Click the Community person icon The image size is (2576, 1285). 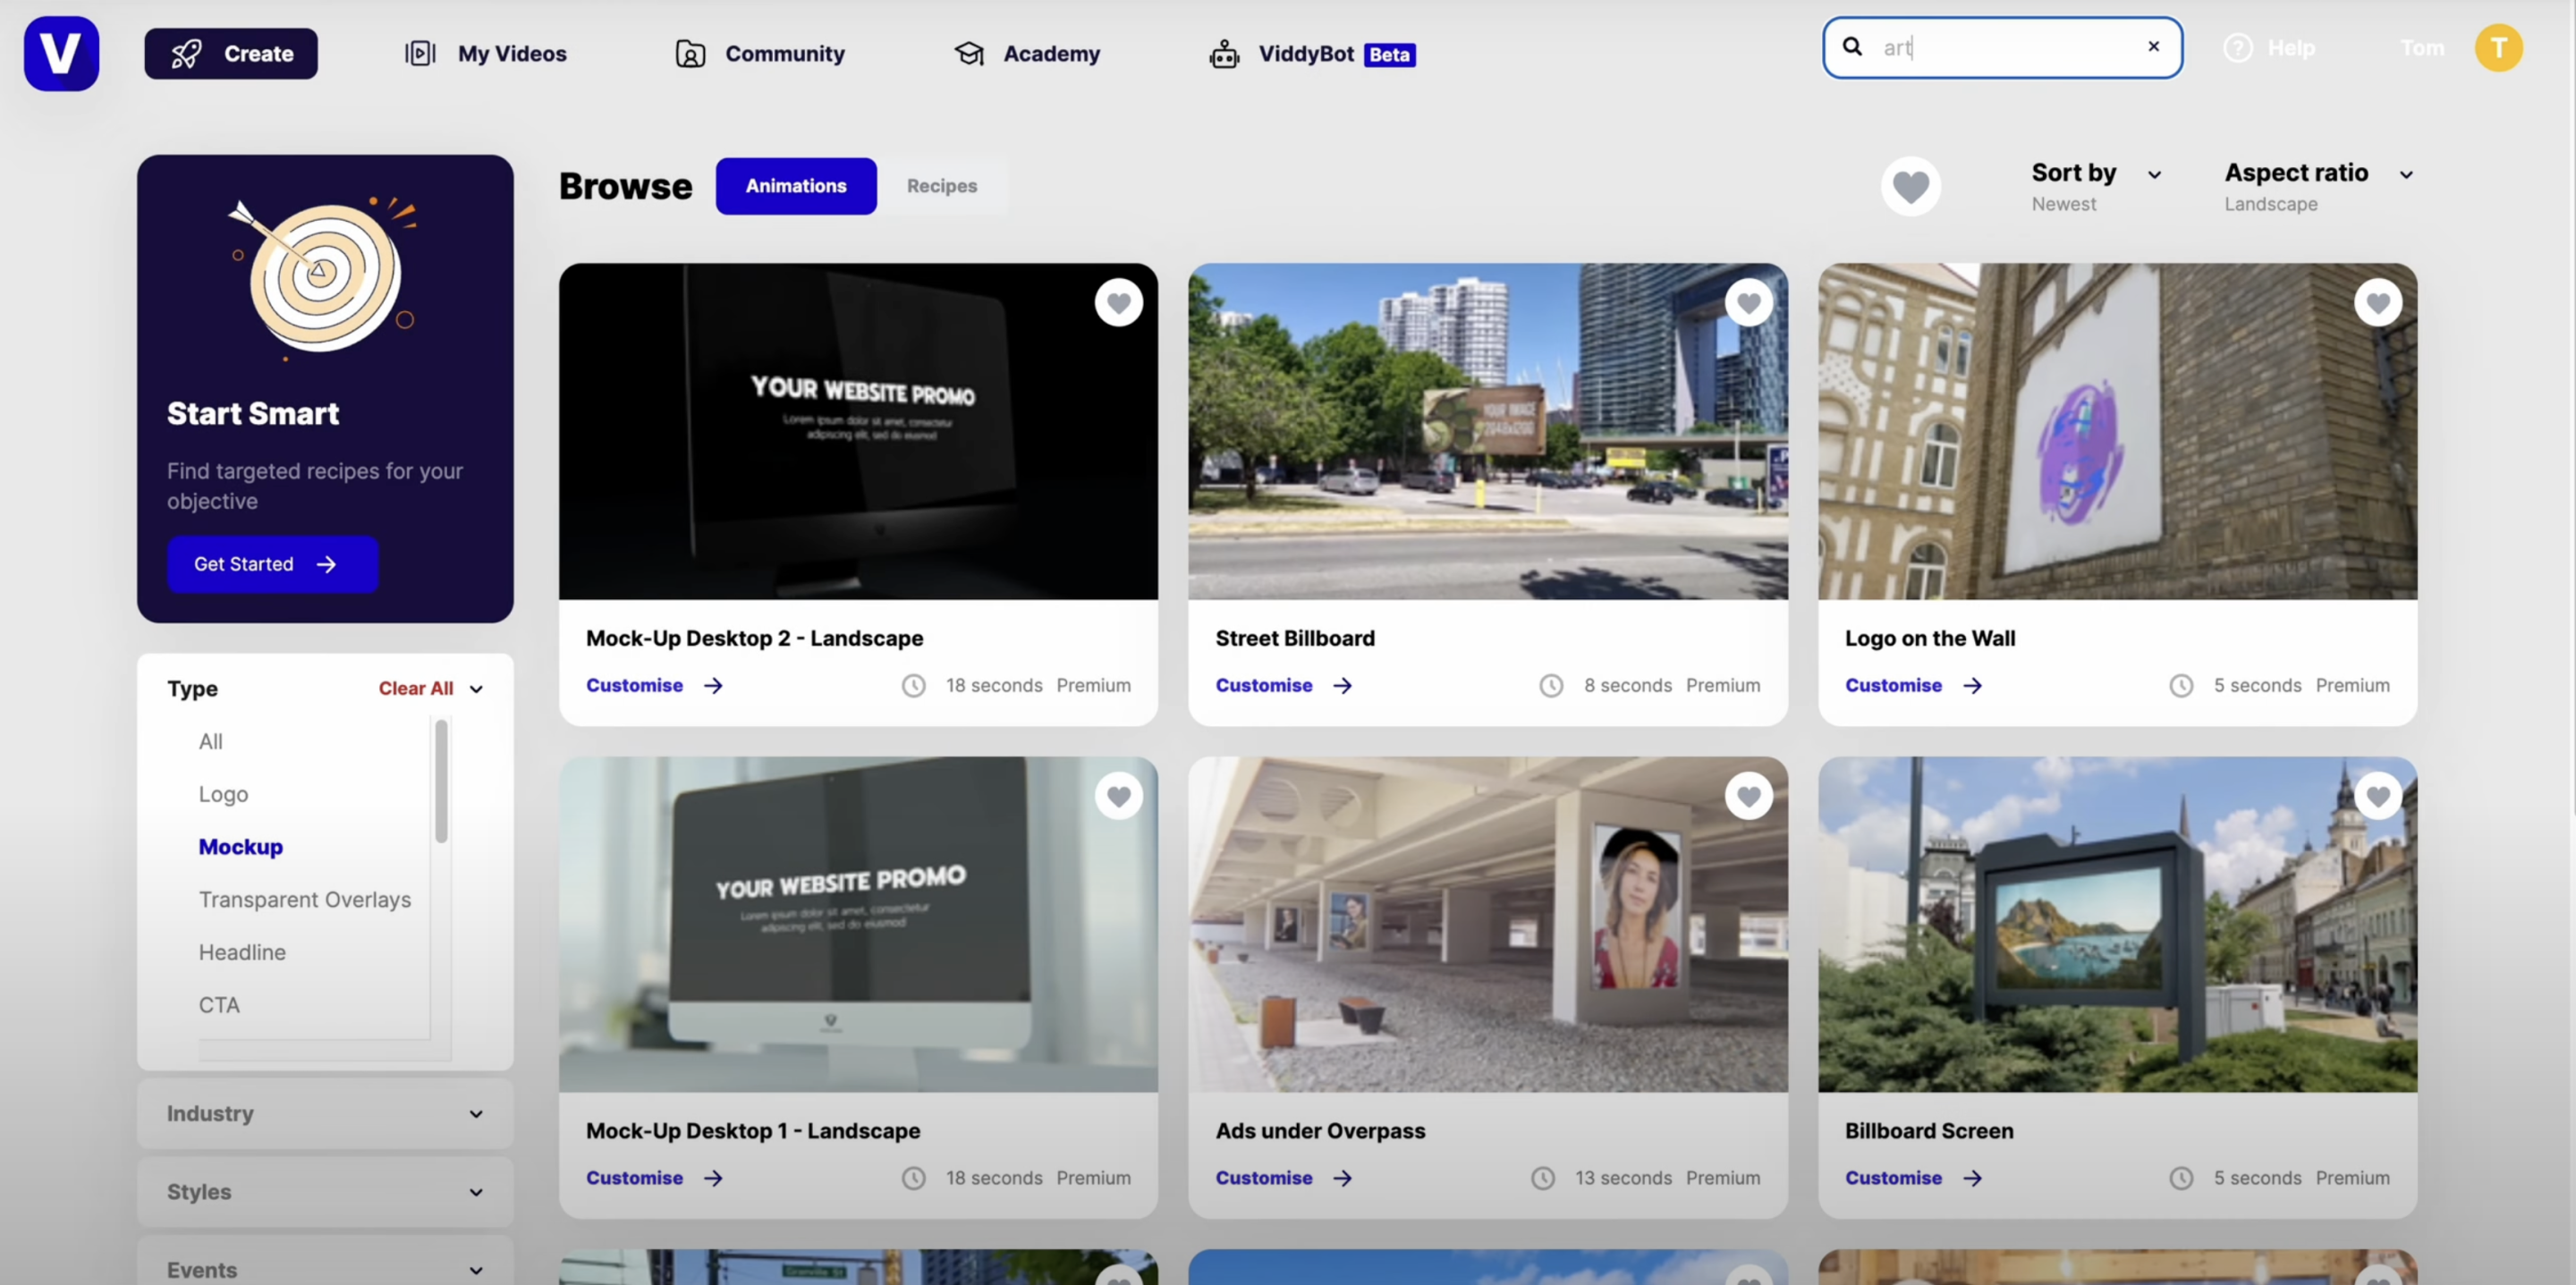coord(690,53)
